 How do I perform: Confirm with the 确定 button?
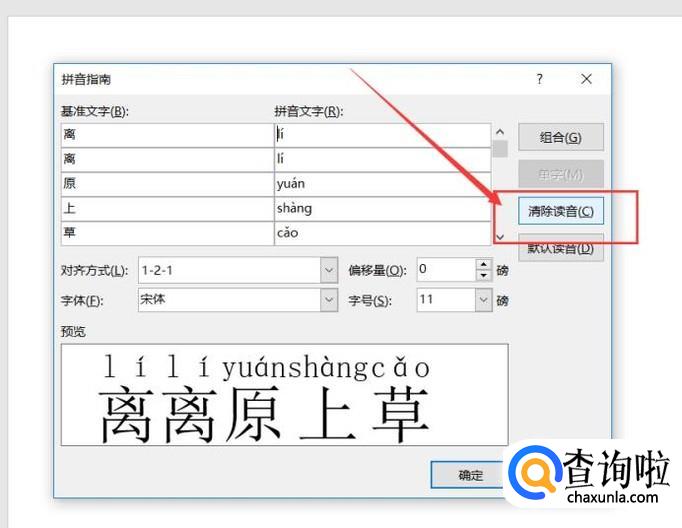pyautogui.click(x=471, y=475)
